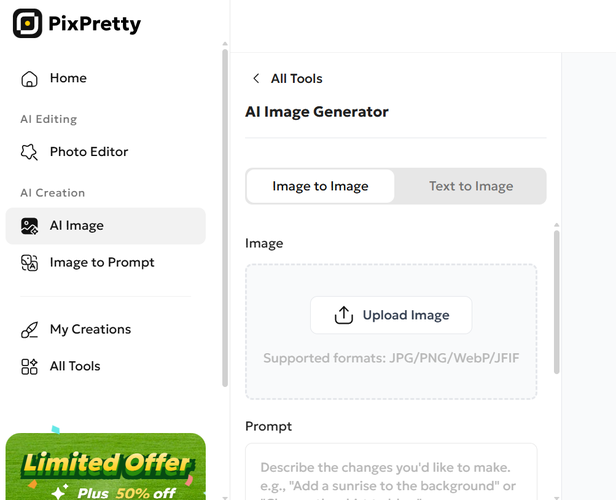Viewport: 616px width, 500px height.
Task: Click the Upload Image button
Action: pos(391,315)
